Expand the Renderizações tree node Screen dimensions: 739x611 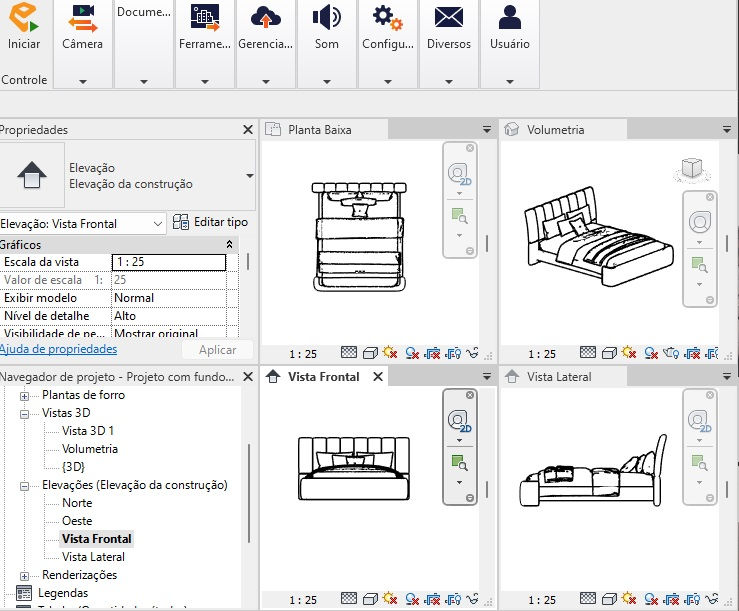[25, 576]
